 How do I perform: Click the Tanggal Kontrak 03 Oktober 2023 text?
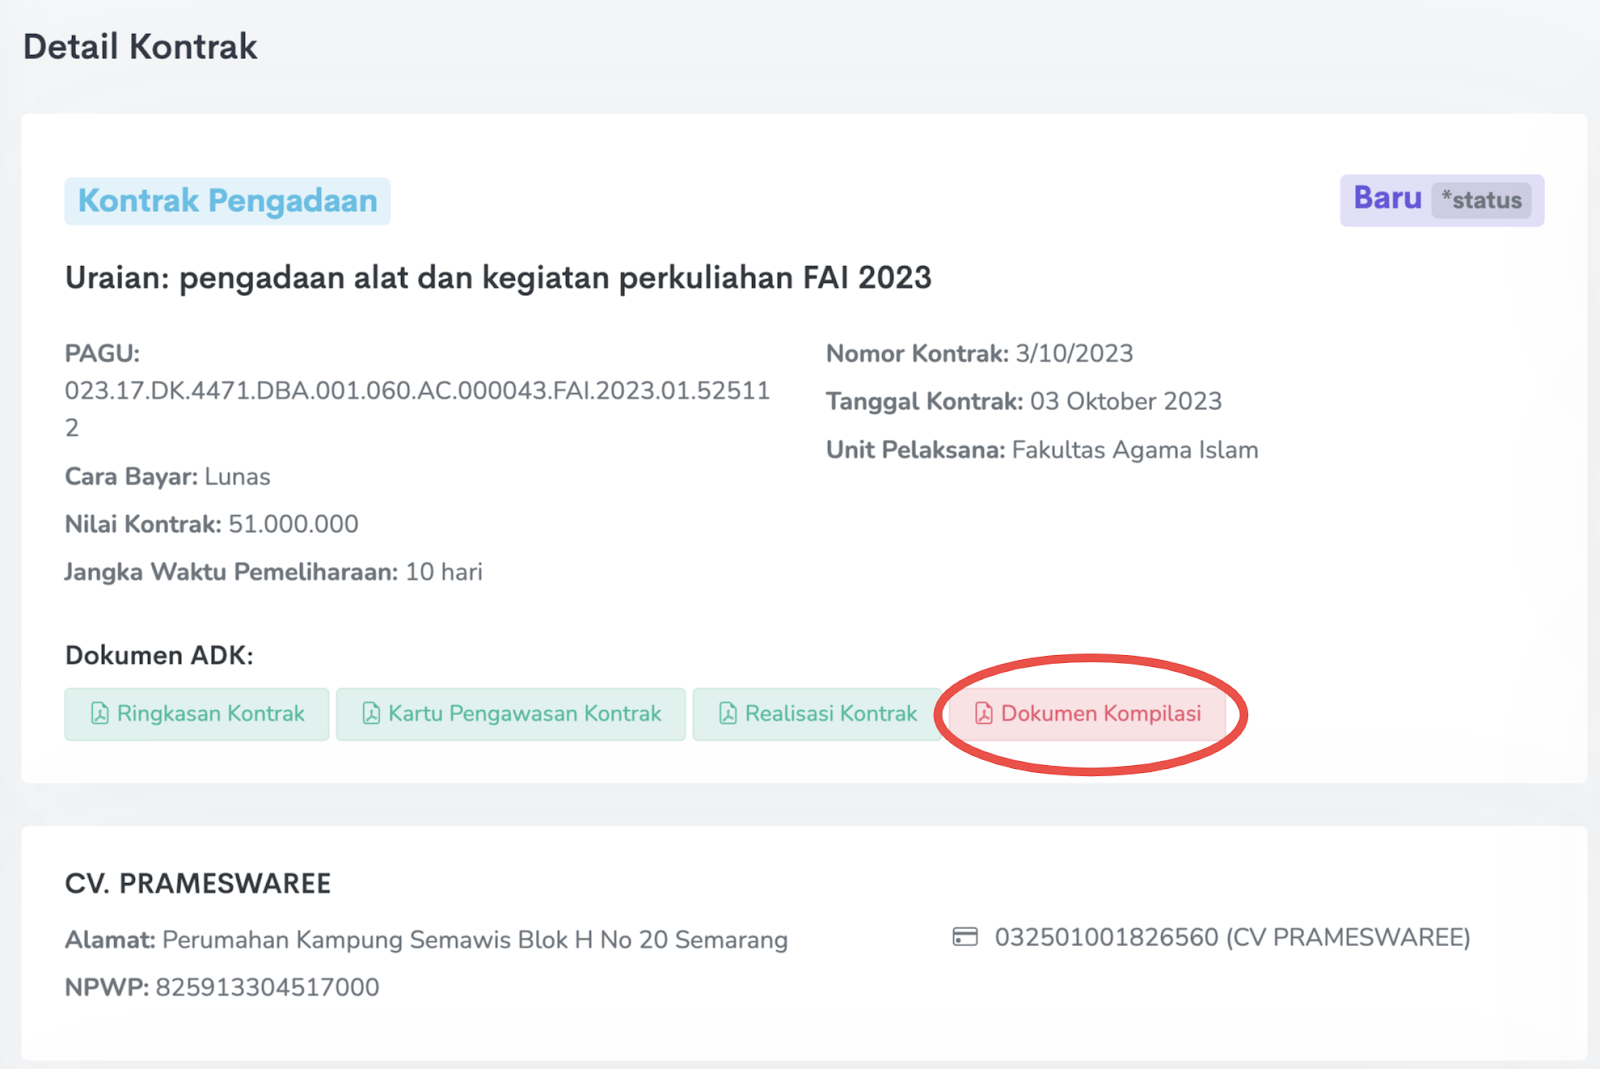1024,402
